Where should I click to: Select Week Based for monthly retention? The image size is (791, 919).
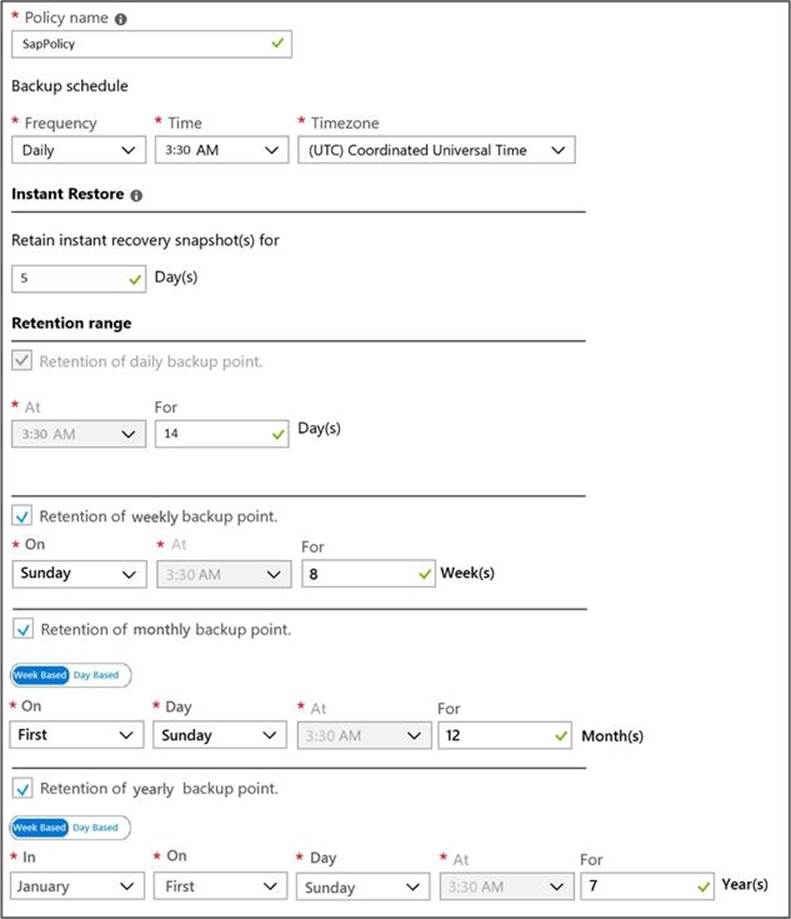pos(40,675)
